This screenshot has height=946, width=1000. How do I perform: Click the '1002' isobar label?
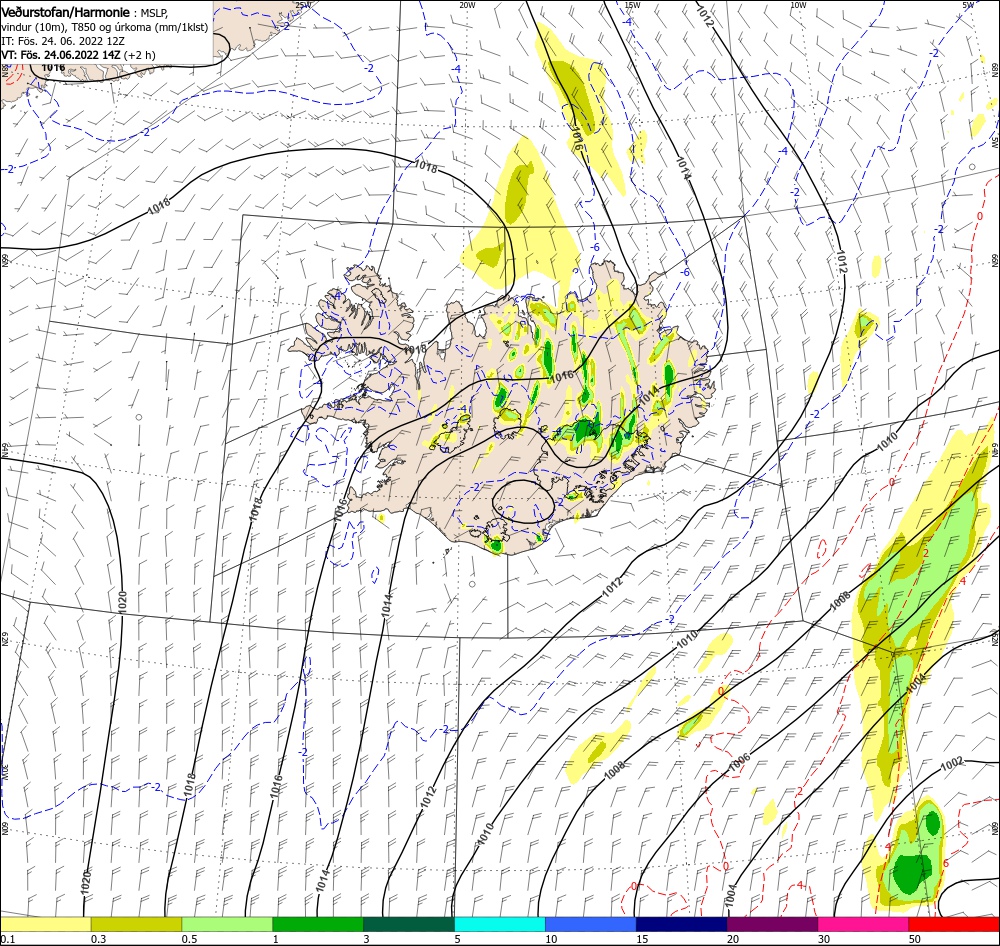pos(952,763)
